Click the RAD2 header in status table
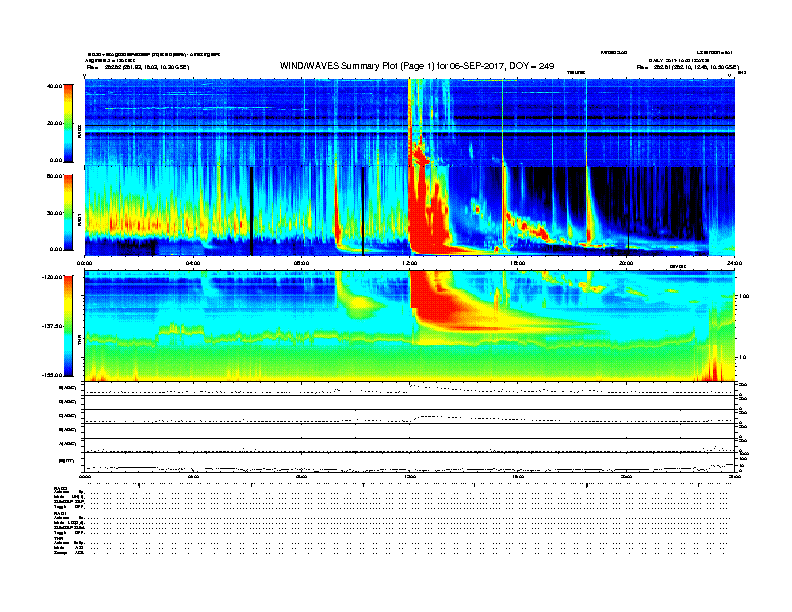The height and width of the screenshot is (612, 792). pyautogui.click(x=61, y=488)
